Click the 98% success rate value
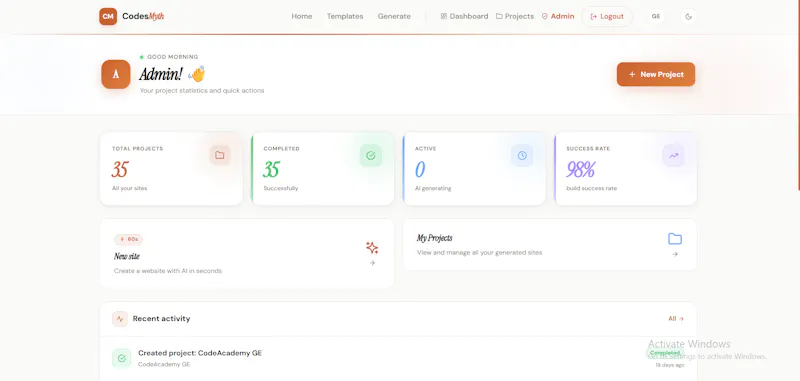This screenshot has width=800, height=381. coord(581,169)
